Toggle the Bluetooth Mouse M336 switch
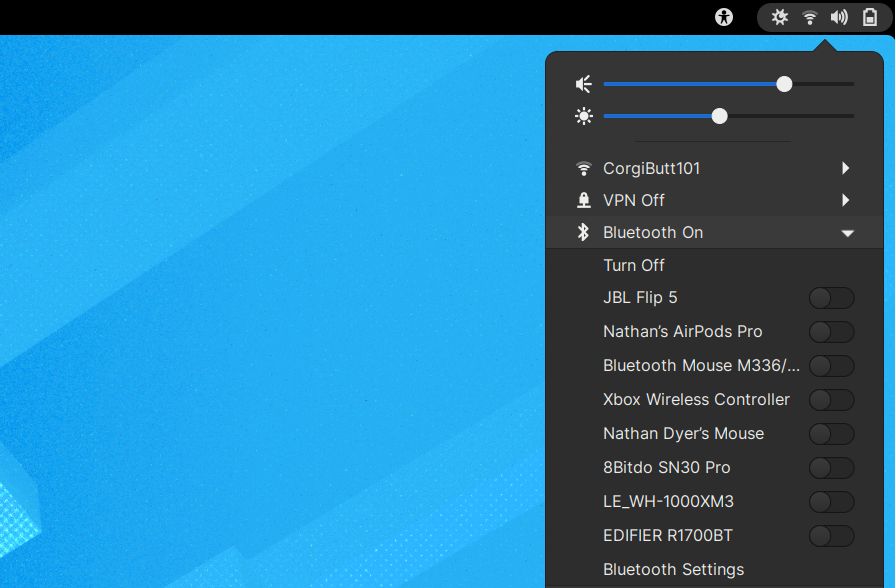The width and height of the screenshot is (895, 588). coord(832,366)
